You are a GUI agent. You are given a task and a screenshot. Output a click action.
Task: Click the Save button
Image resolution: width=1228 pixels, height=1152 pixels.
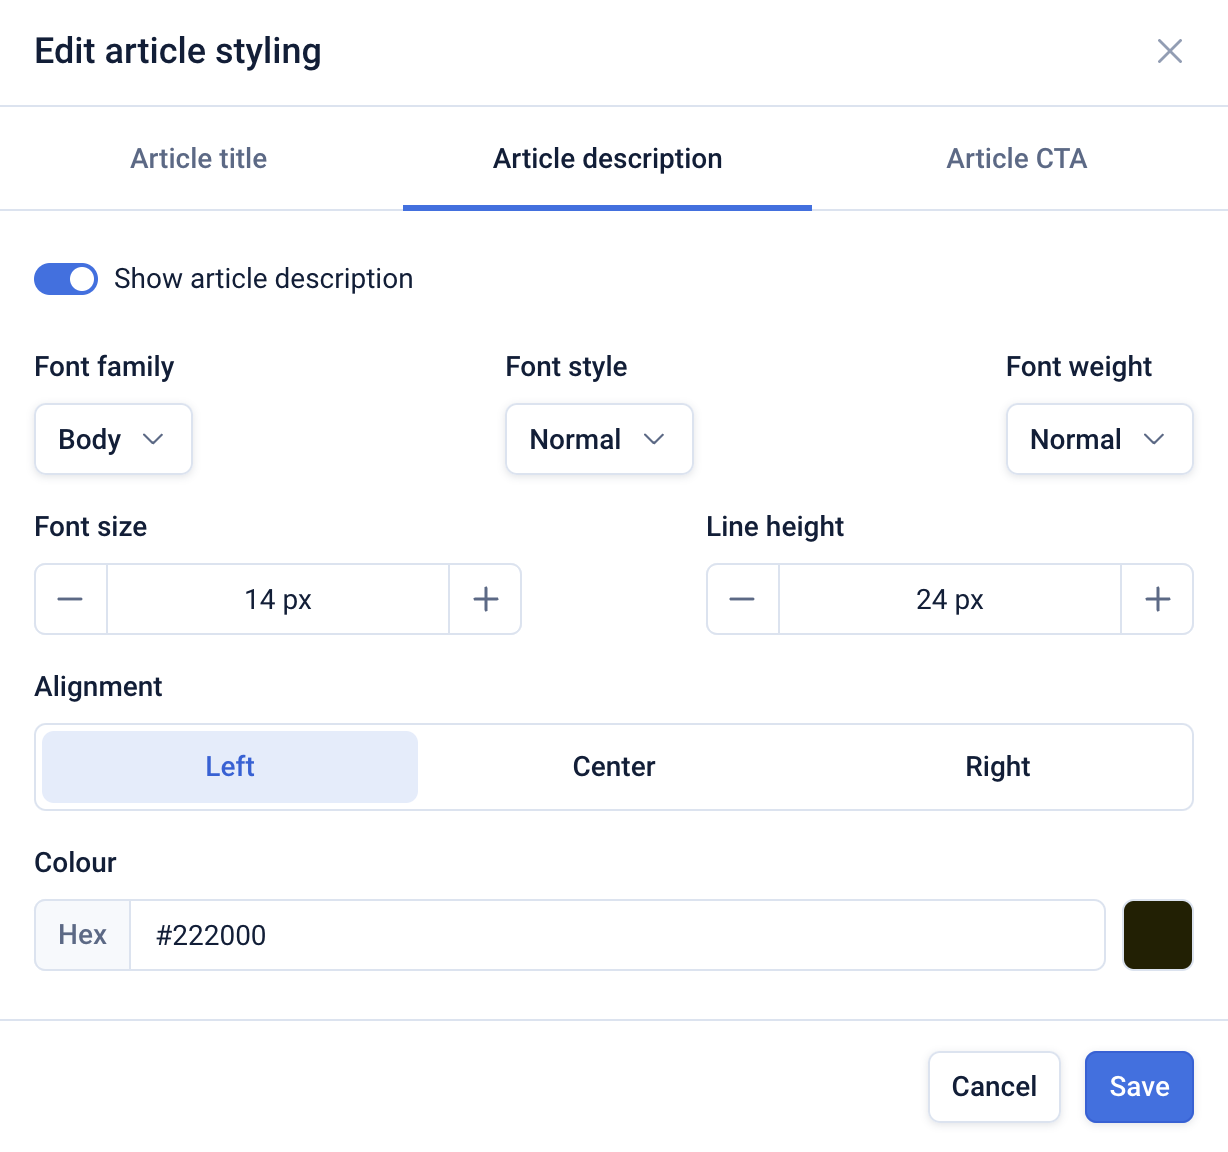[1139, 1087]
